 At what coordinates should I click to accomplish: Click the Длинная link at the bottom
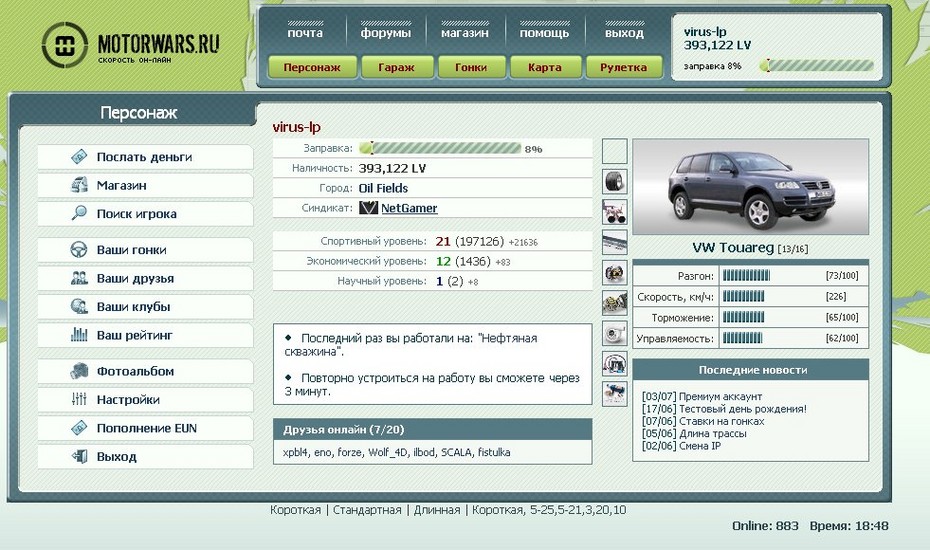click(437, 510)
